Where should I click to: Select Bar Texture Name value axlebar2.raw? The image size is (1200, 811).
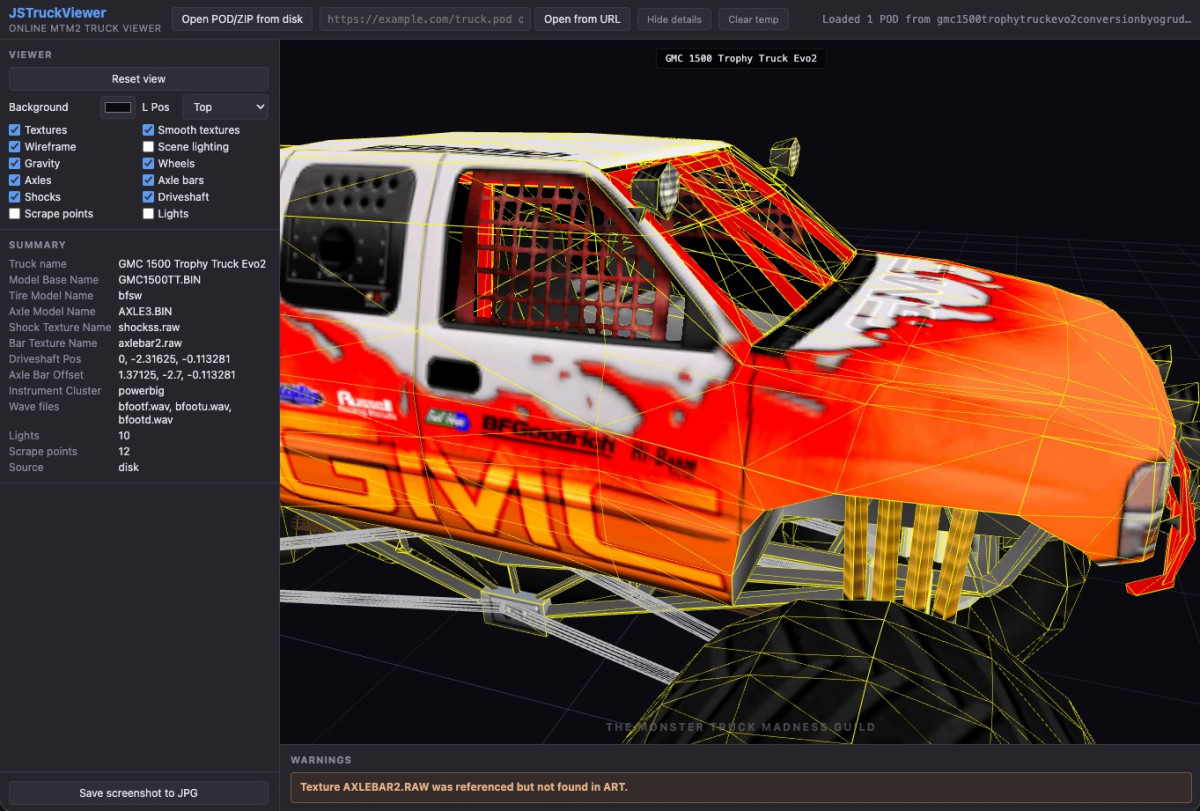[x=150, y=343]
